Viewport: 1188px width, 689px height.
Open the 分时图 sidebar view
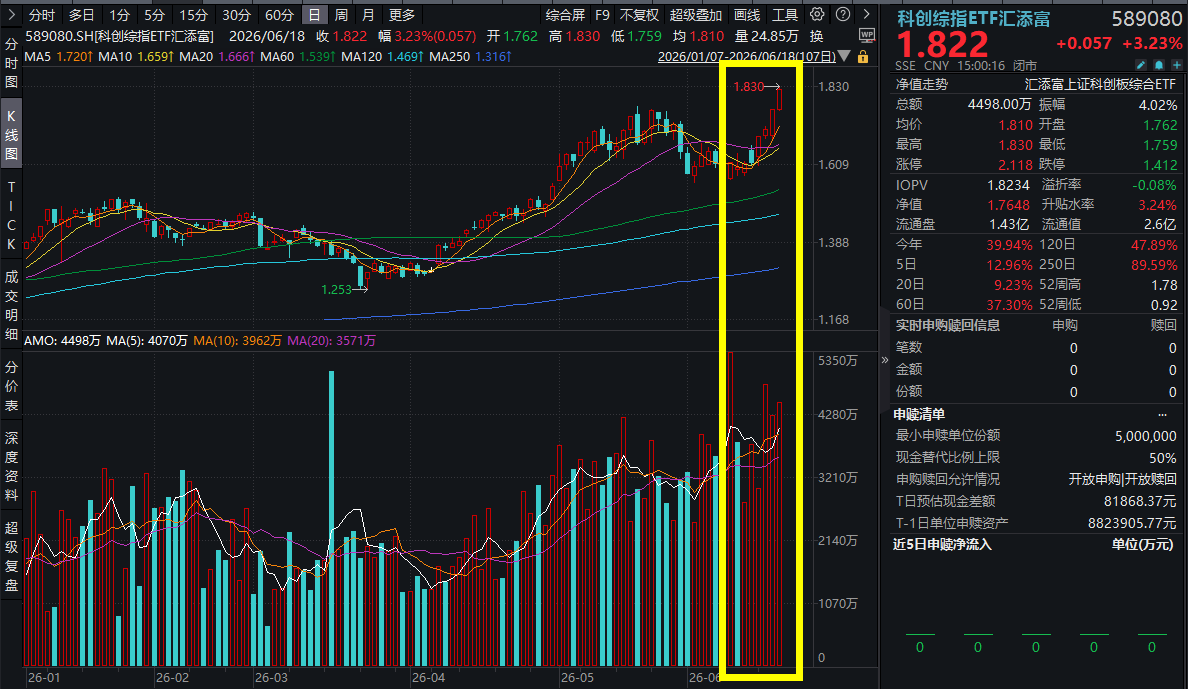[11, 62]
